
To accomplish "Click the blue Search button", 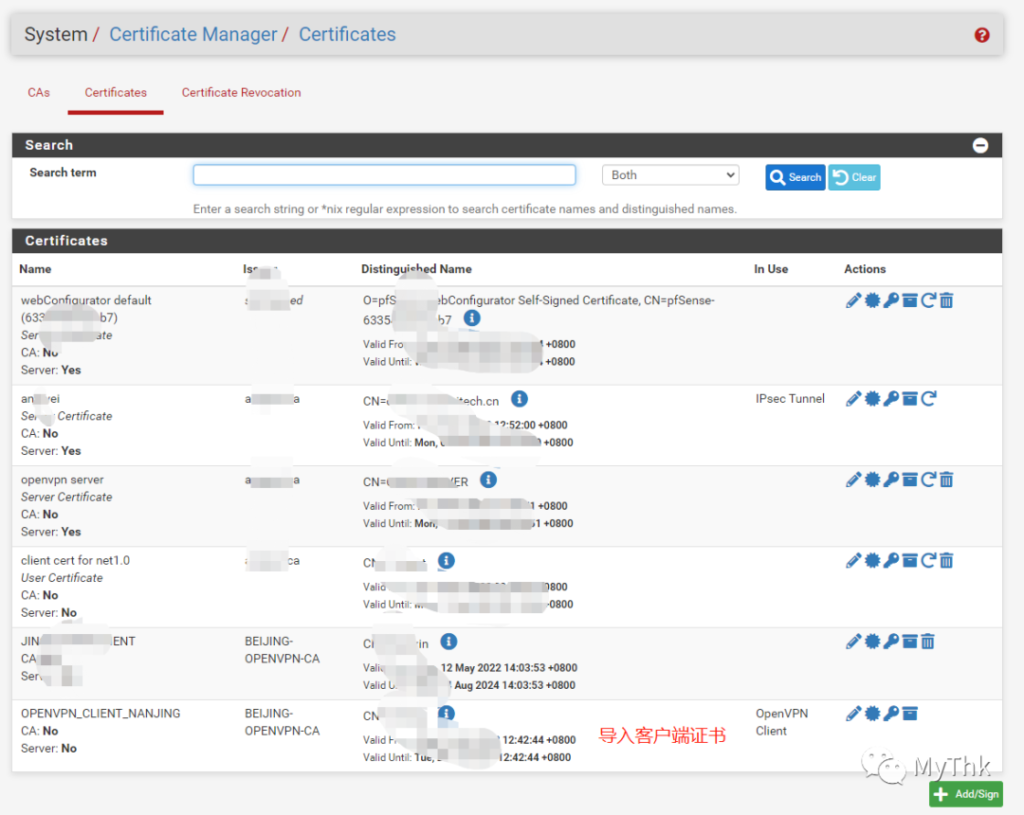I will (x=795, y=177).
